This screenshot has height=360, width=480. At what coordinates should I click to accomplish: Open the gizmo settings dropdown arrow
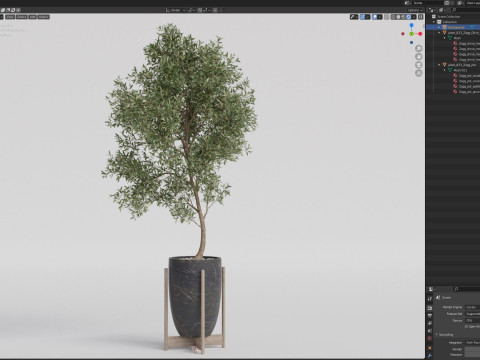tap(368, 17)
